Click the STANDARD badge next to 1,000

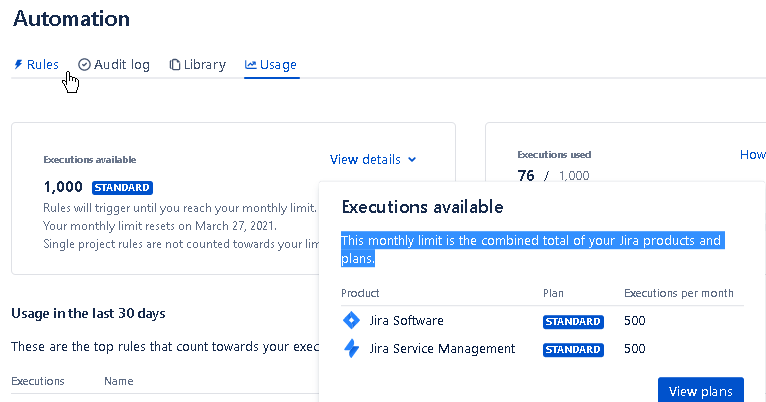pos(122,188)
